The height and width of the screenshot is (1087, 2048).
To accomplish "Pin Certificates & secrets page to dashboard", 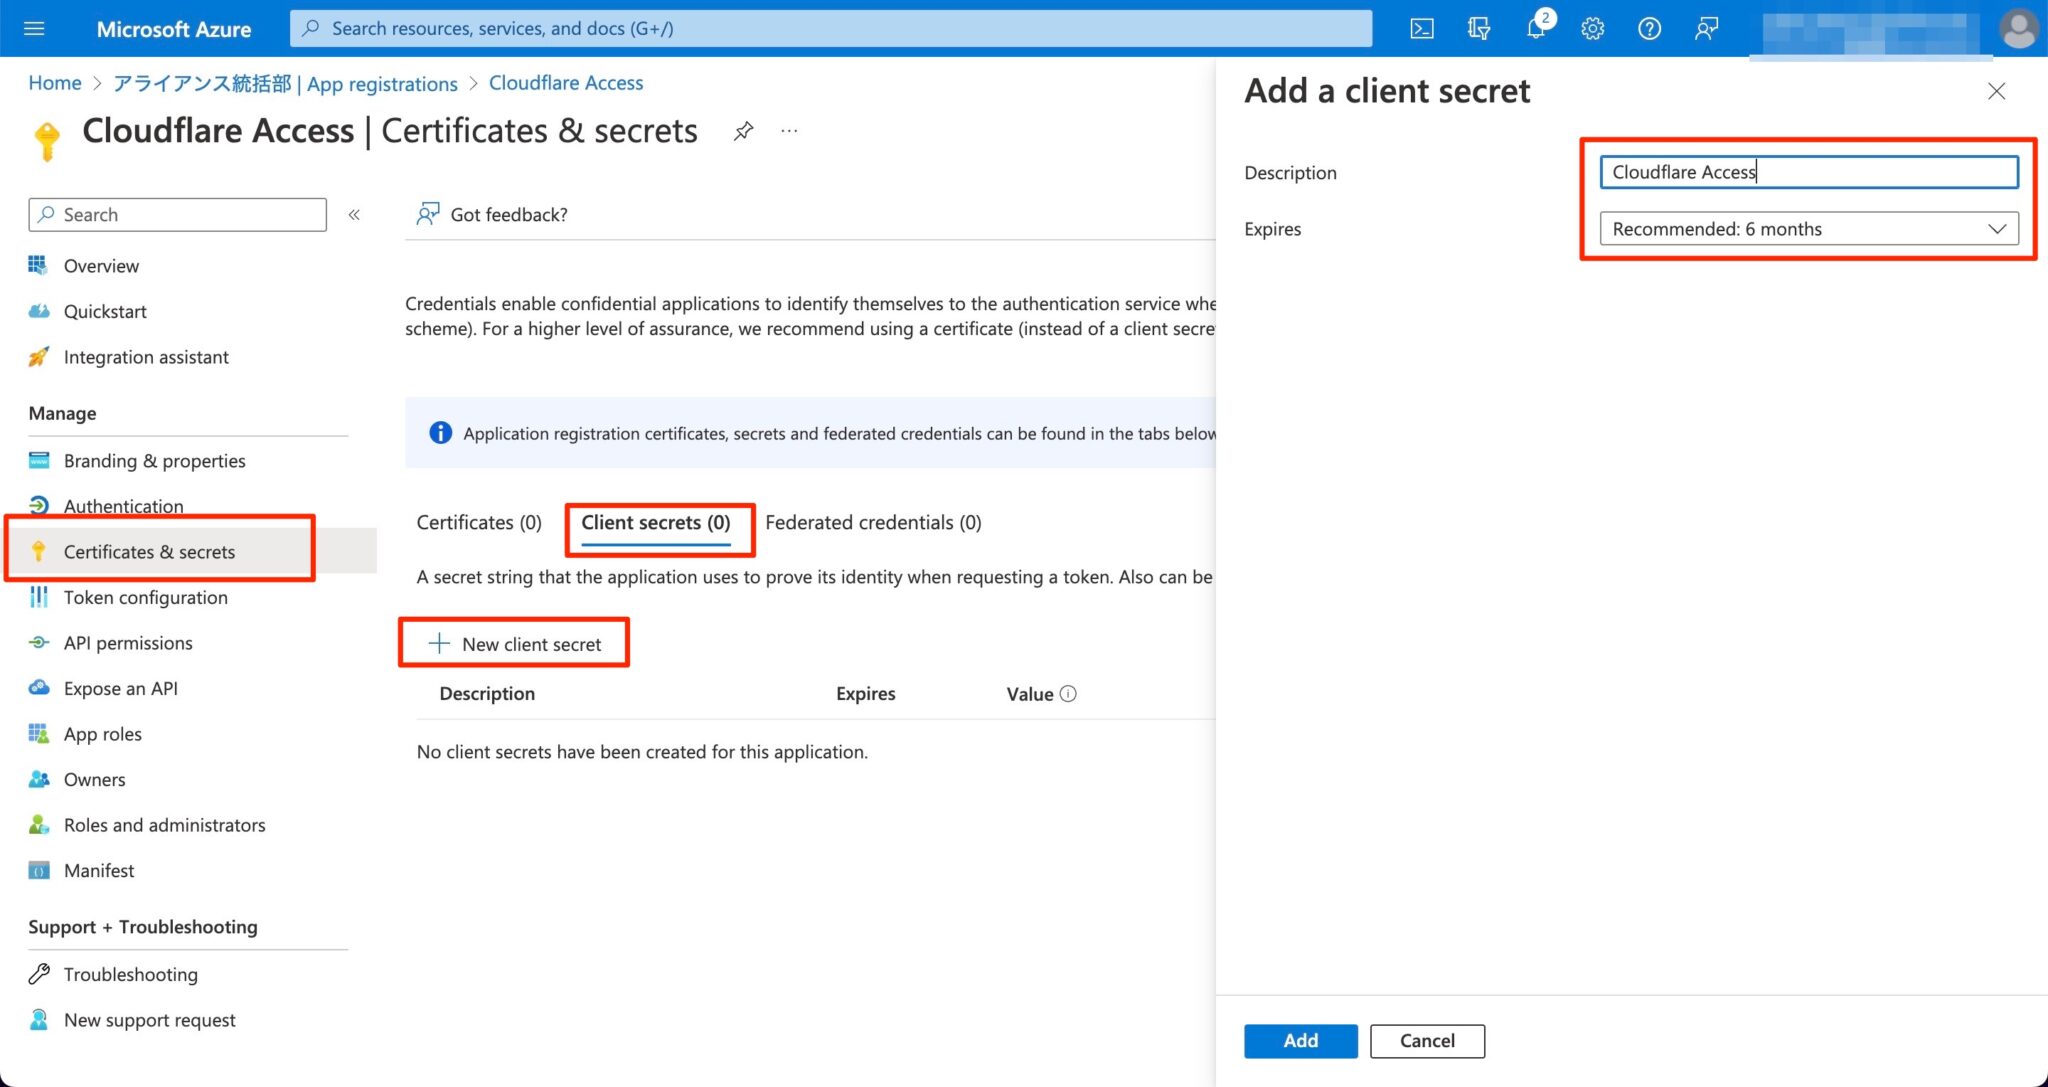I will pos(743,130).
